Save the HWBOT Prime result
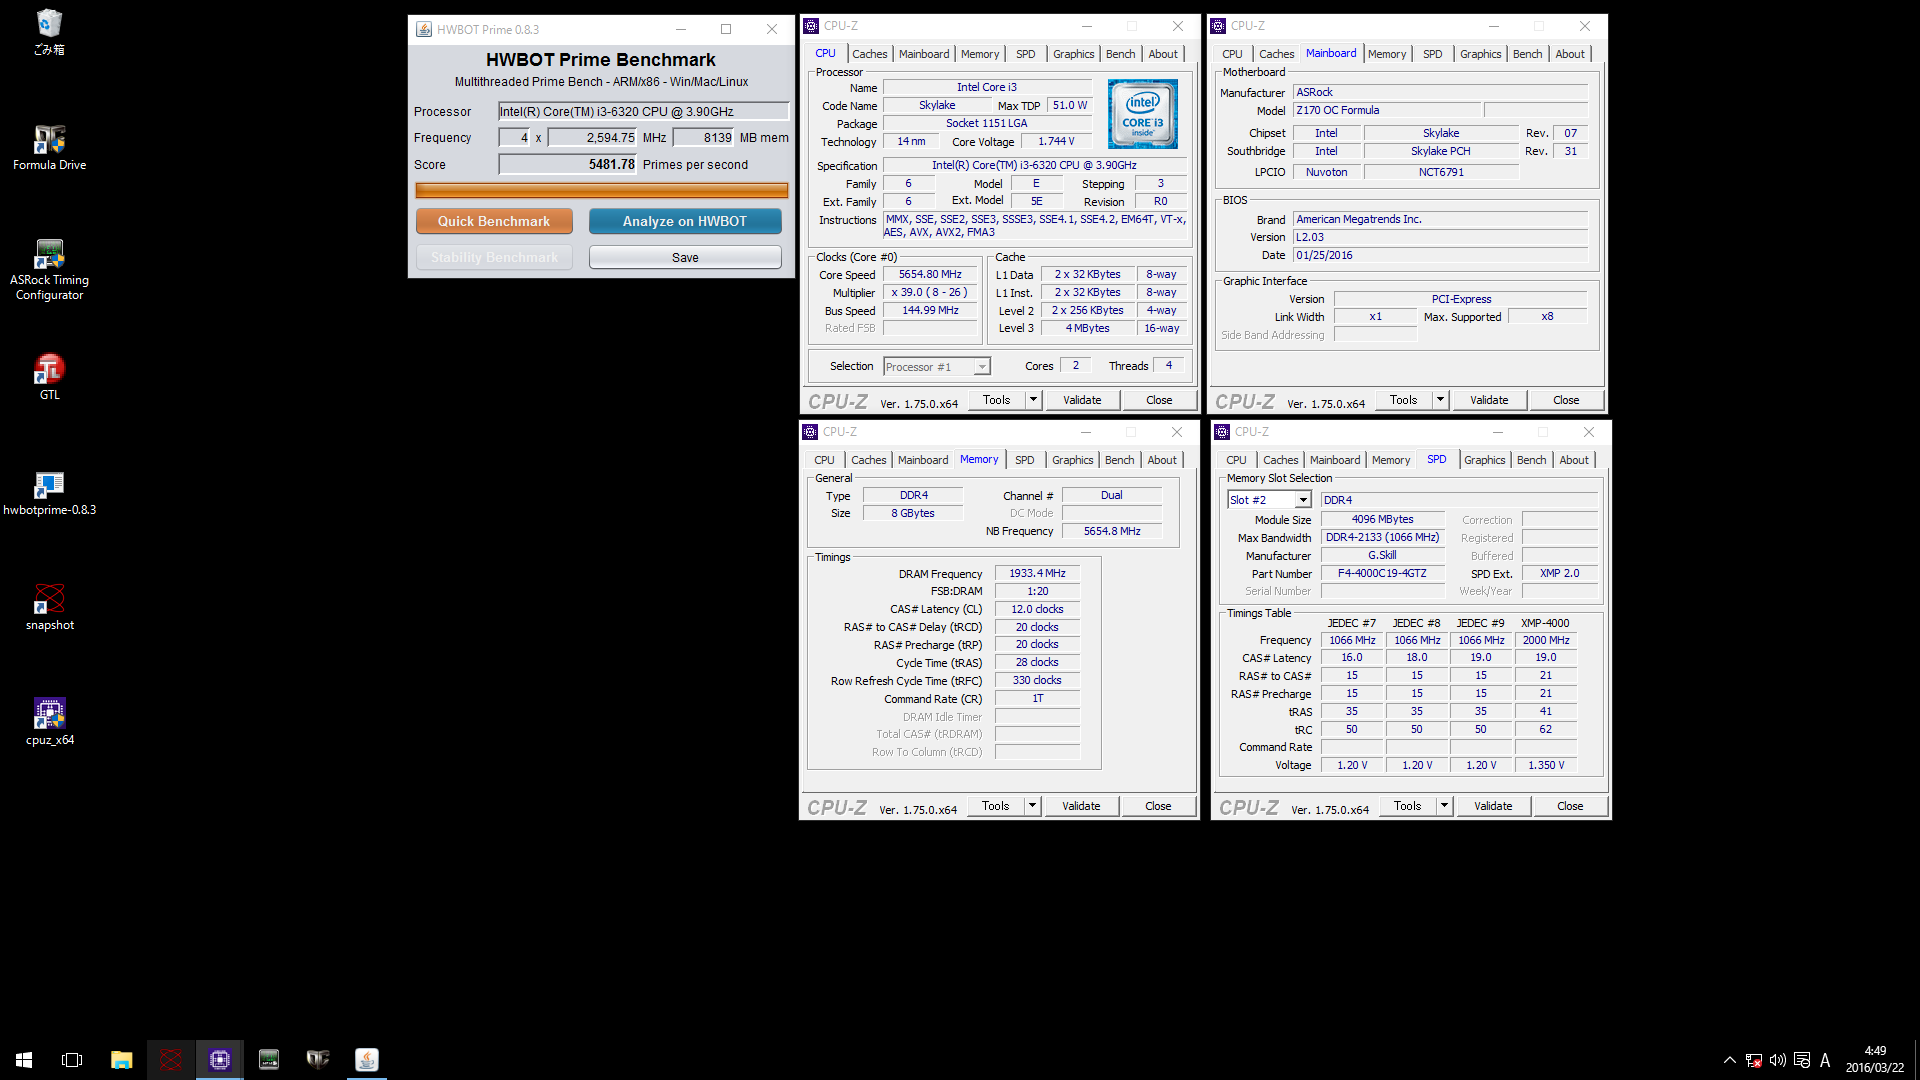This screenshot has height=1080, width=1920. click(685, 257)
